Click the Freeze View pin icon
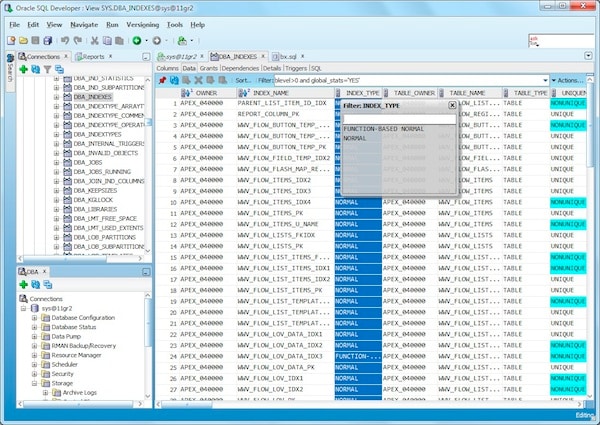Screen dimensions: 600x425 pyautogui.click(x=162, y=79)
